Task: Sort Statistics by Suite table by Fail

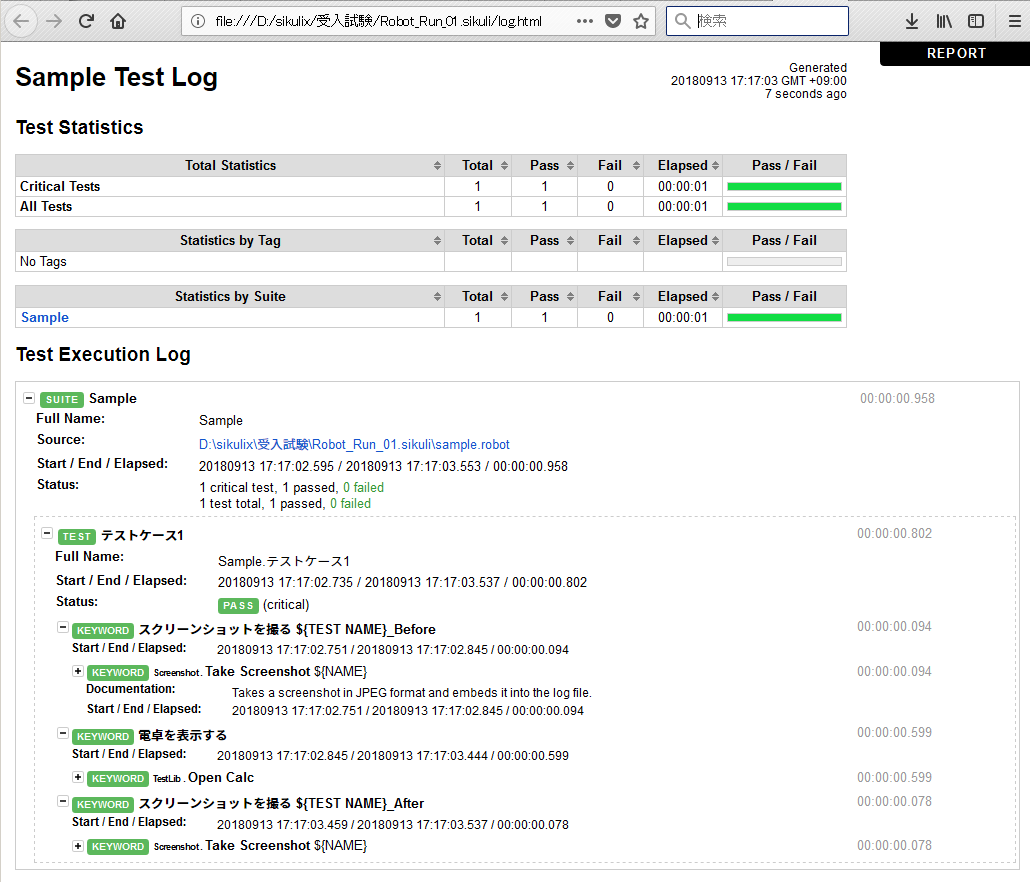Action: pos(610,296)
